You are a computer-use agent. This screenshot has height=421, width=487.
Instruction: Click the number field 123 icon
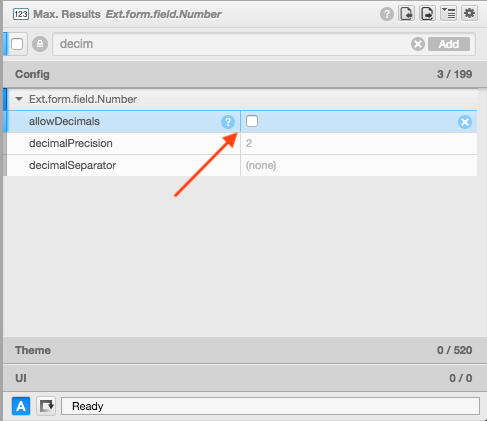[21, 14]
